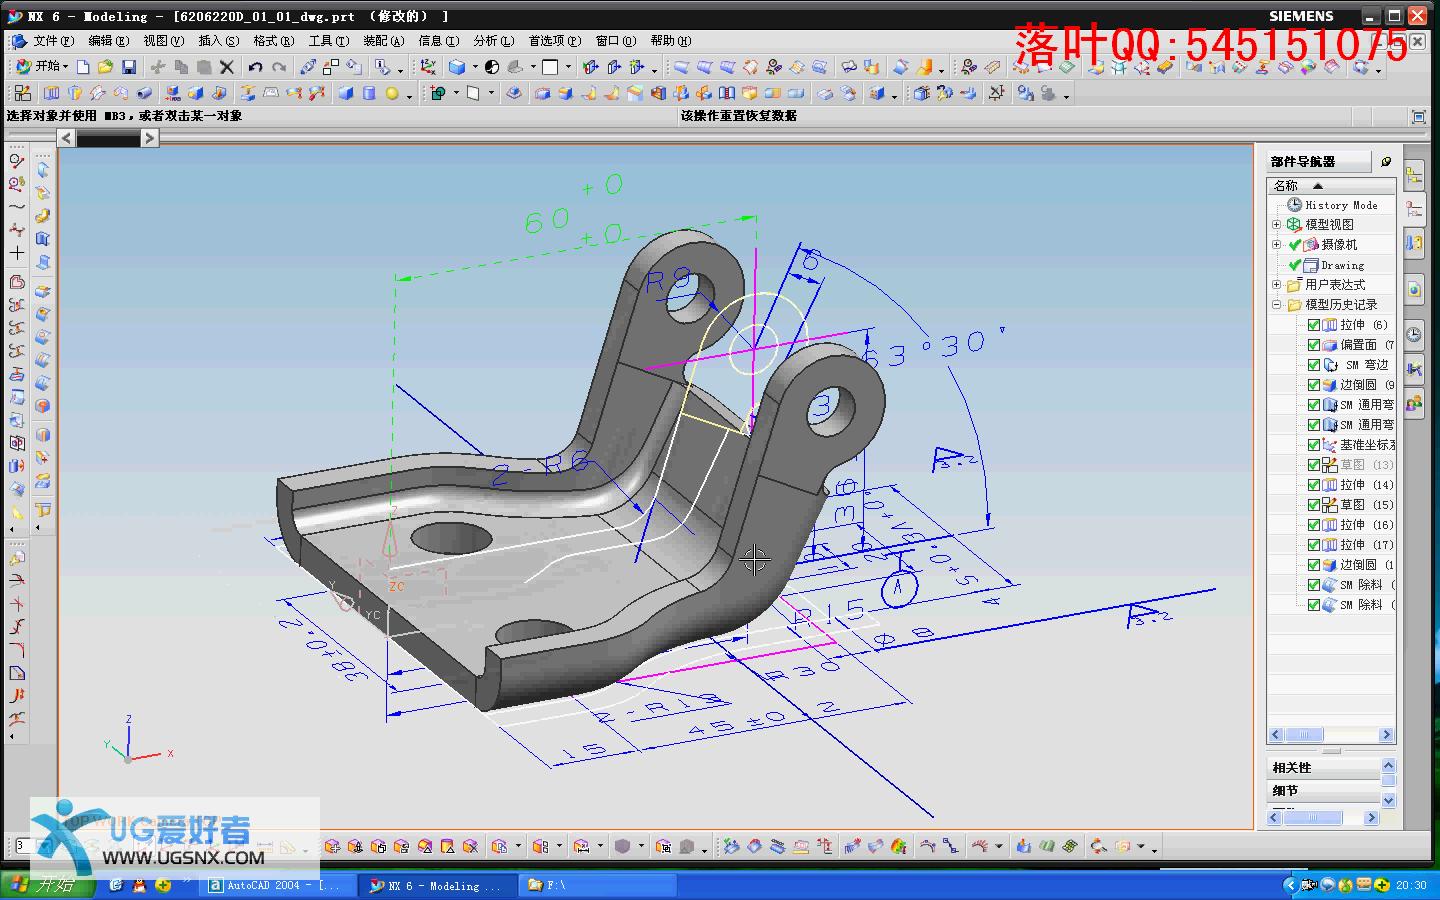1440x900 pixels.
Task: Open the Assembly Navigator tab icon on right sidebar
Action: (1414, 177)
